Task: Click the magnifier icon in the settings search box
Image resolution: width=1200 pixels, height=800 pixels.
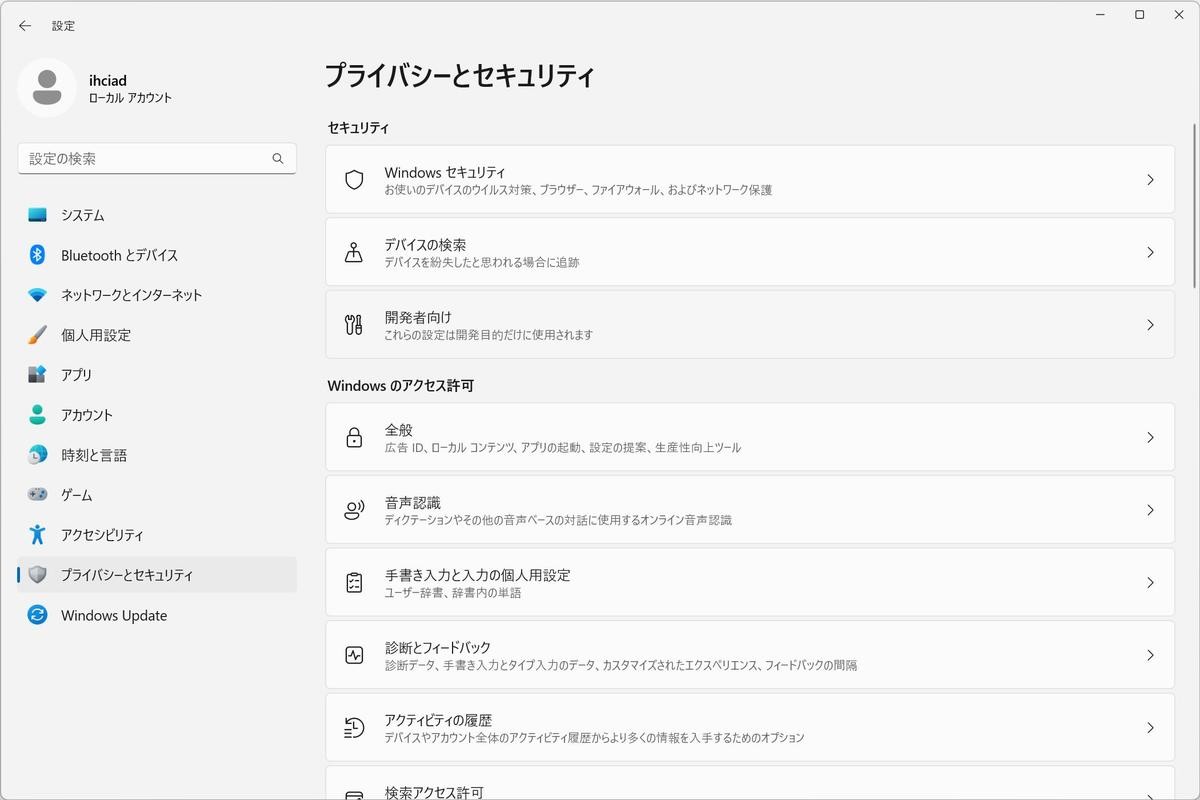Action: pos(278,159)
